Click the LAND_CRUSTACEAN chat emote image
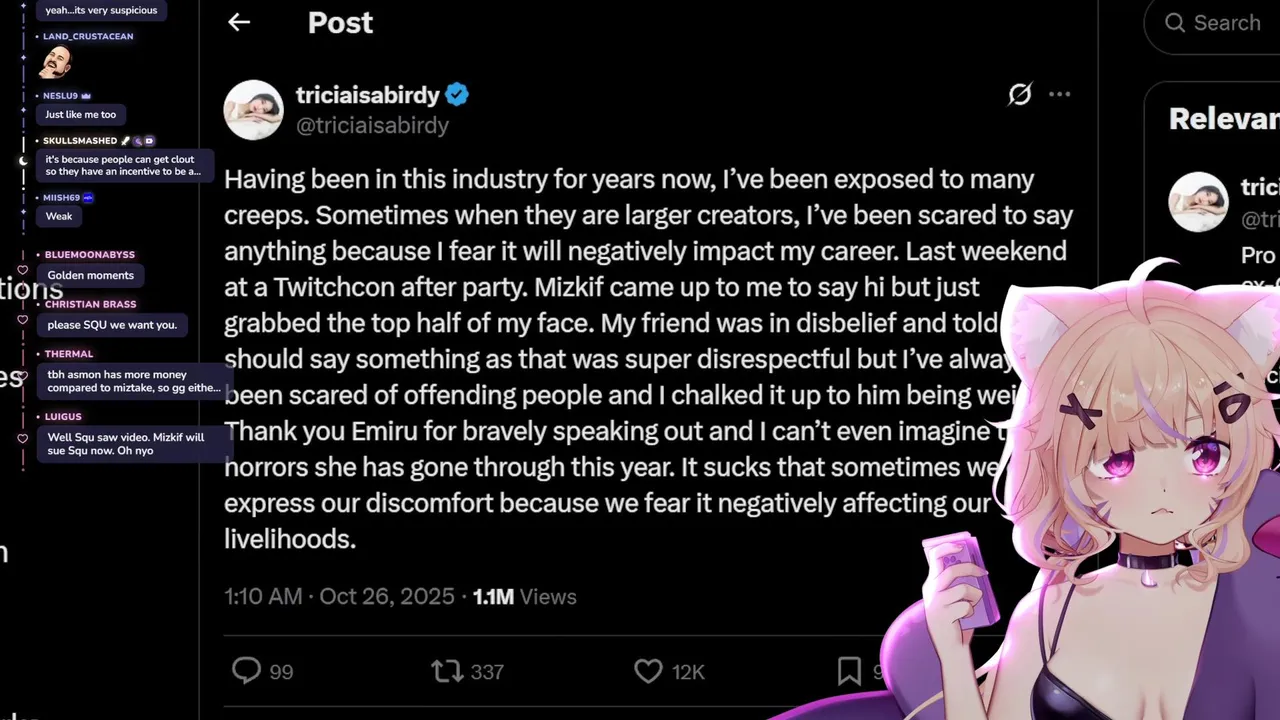The height and width of the screenshot is (720, 1280). pyautogui.click(x=55, y=62)
